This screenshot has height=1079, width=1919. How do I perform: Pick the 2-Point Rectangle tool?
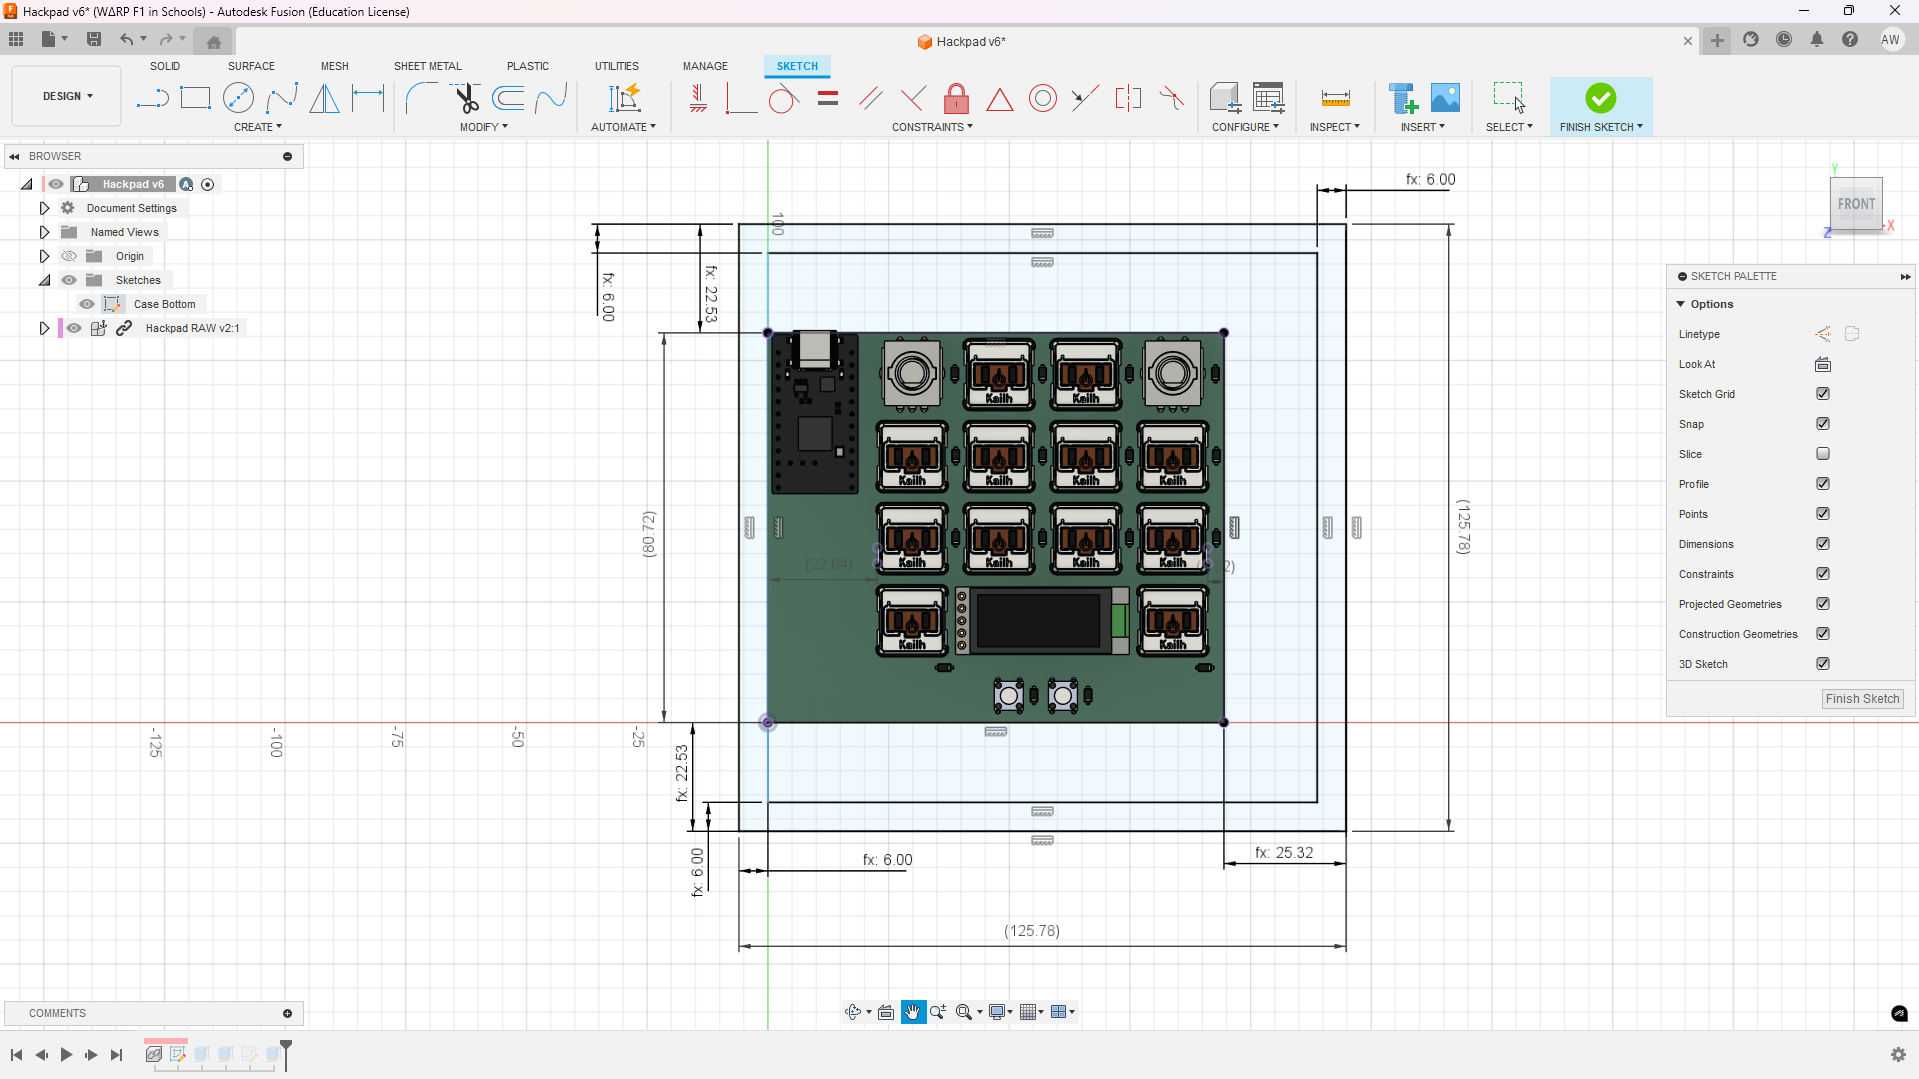195,98
